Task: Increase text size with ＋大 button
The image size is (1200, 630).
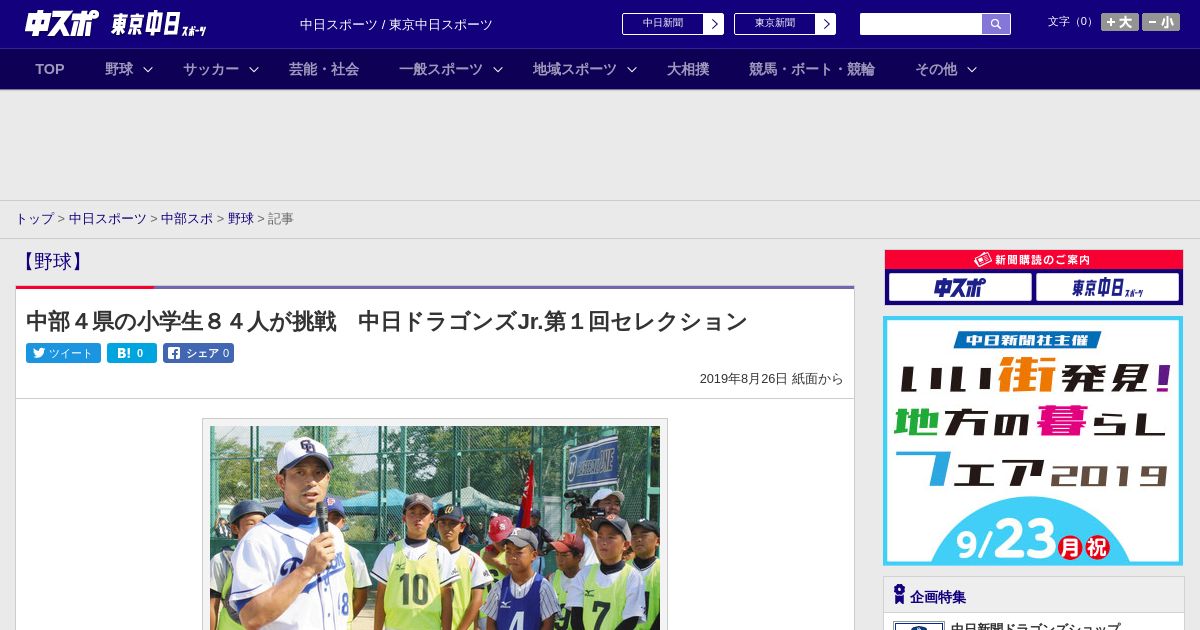Action: tap(1120, 22)
